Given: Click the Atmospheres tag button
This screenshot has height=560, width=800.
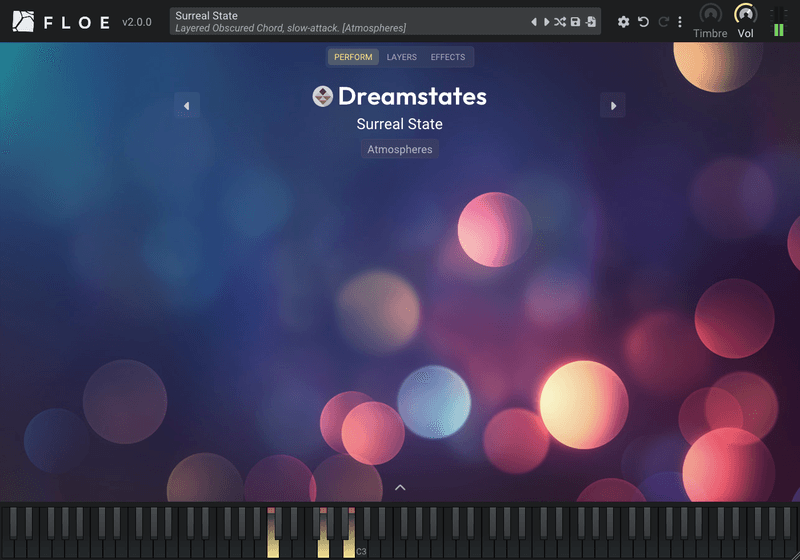Looking at the screenshot, I should [x=399, y=149].
